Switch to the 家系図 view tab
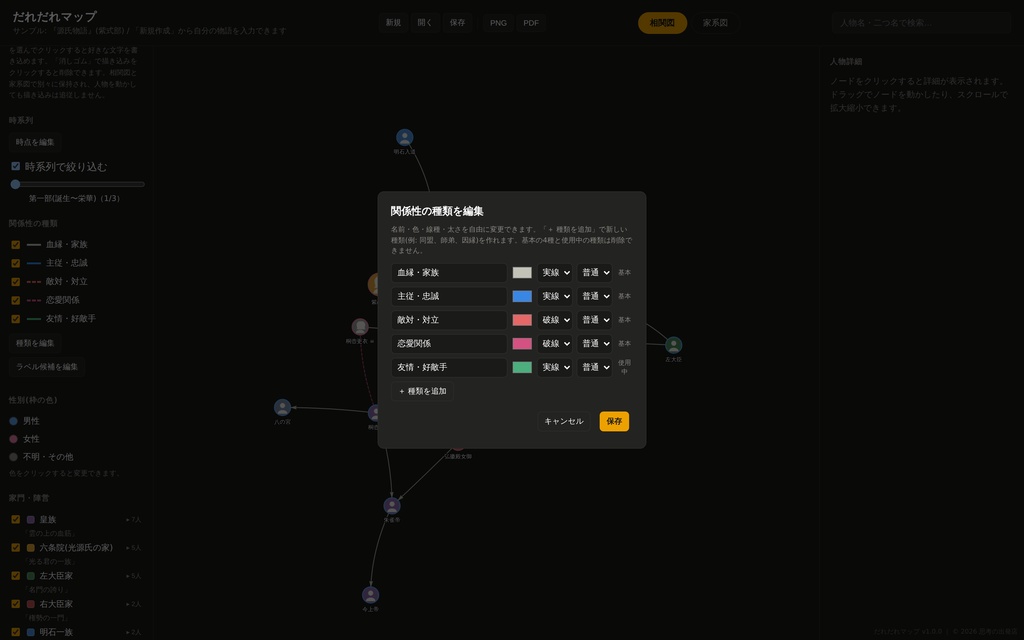This screenshot has height=640, width=1024. pyautogui.click(x=715, y=23)
